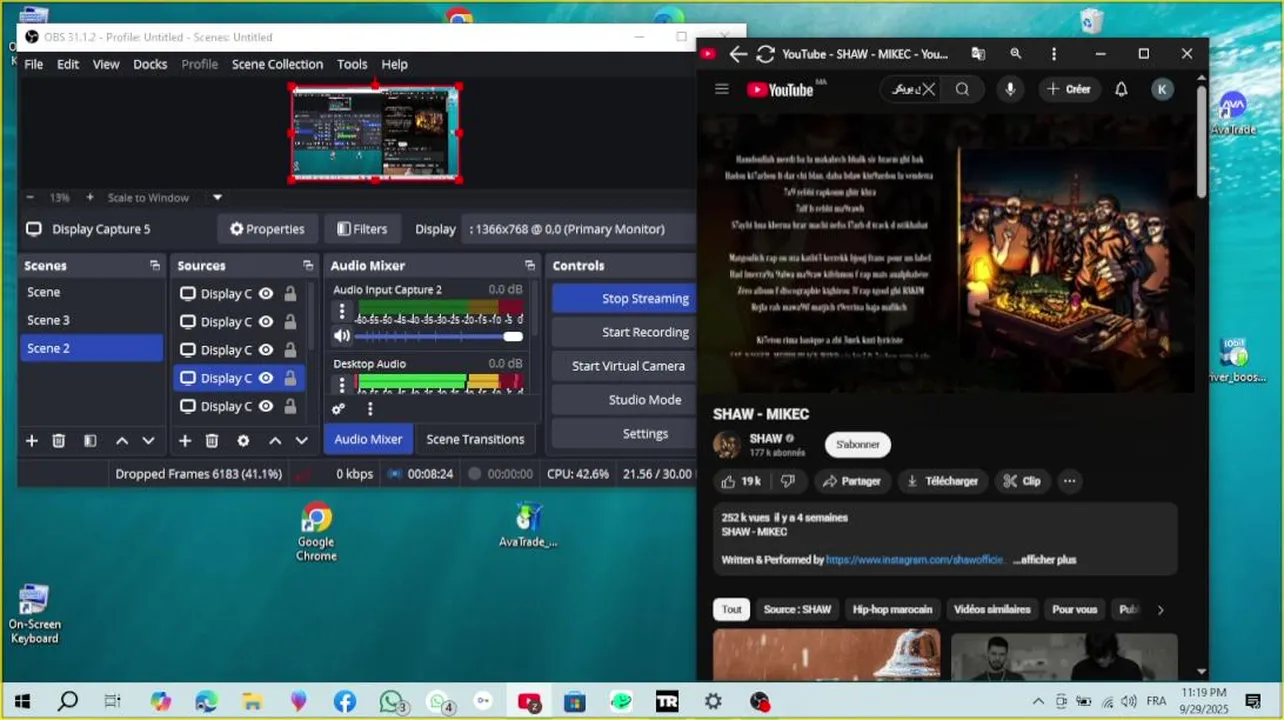
Task: Open the Tools menu in OBS
Action: point(352,64)
